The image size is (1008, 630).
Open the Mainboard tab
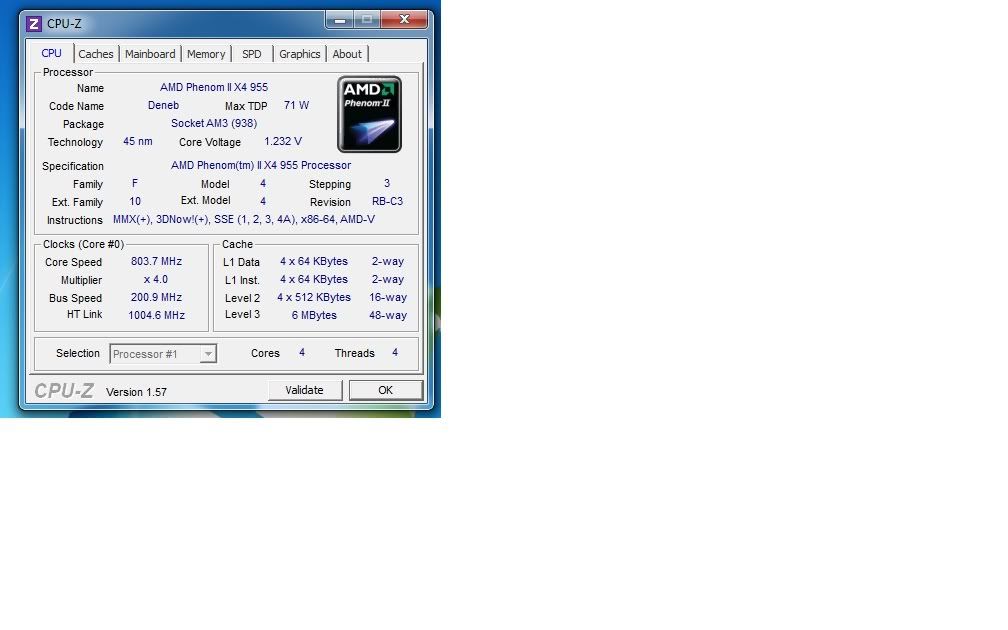pos(150,54)
